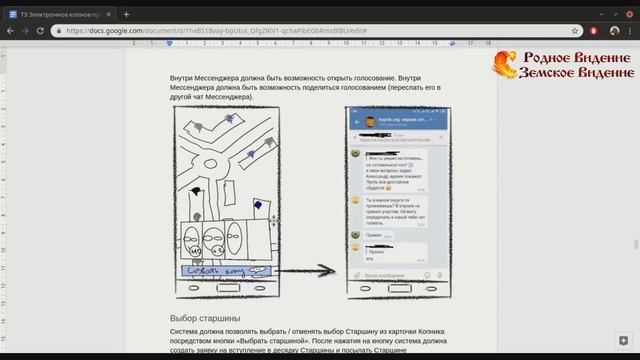Open the Explore button at bottom right
The height and width of the screenshot is (360, 640).
[x=623, y=340]
